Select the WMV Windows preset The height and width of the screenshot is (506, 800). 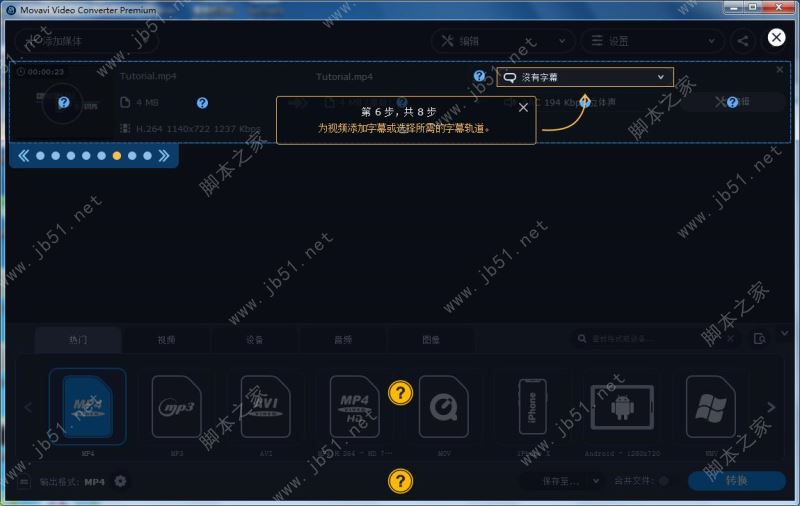pyautogui.click(x=711, y=408)
